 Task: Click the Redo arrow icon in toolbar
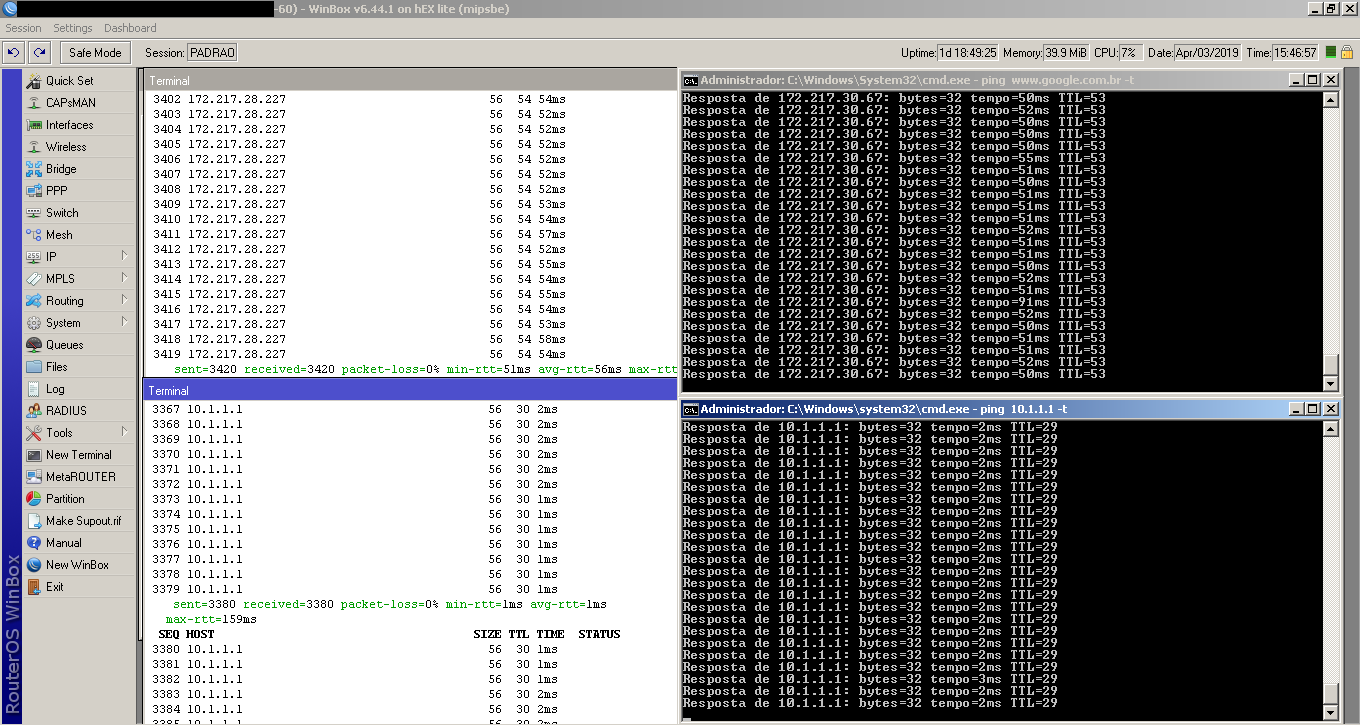[40, 52]
